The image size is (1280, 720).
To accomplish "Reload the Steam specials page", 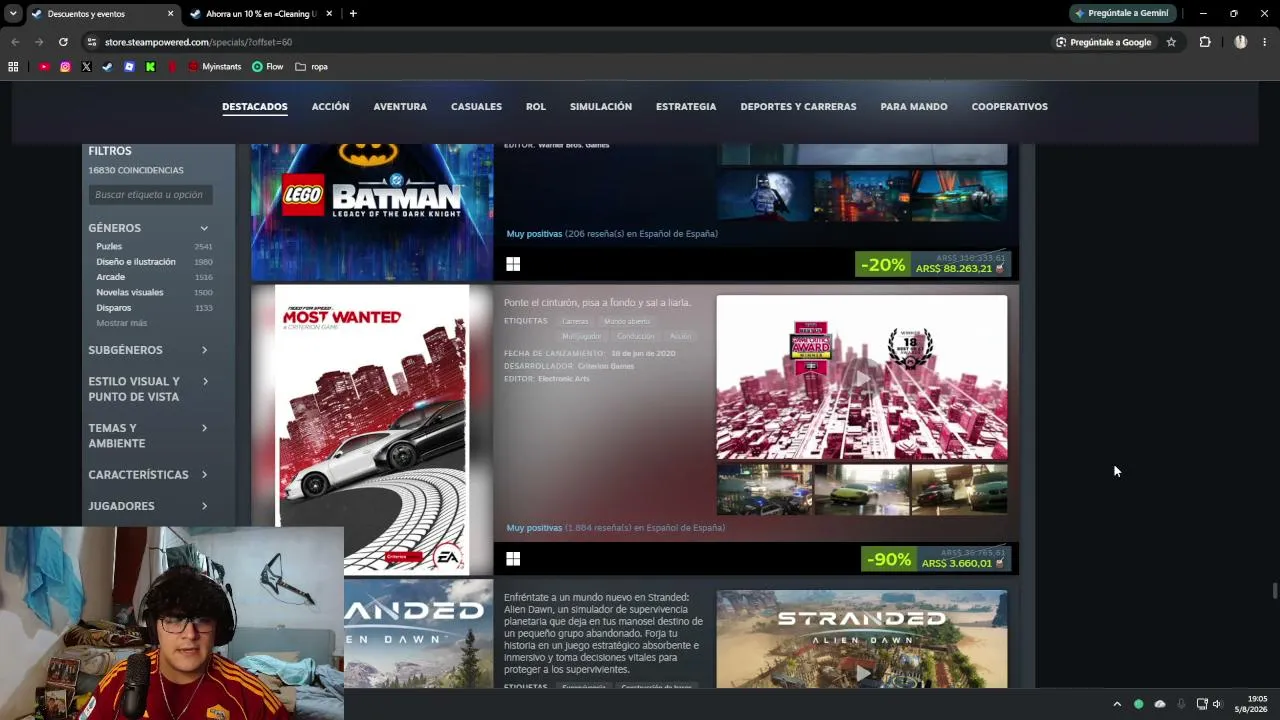I will (63, 42).
